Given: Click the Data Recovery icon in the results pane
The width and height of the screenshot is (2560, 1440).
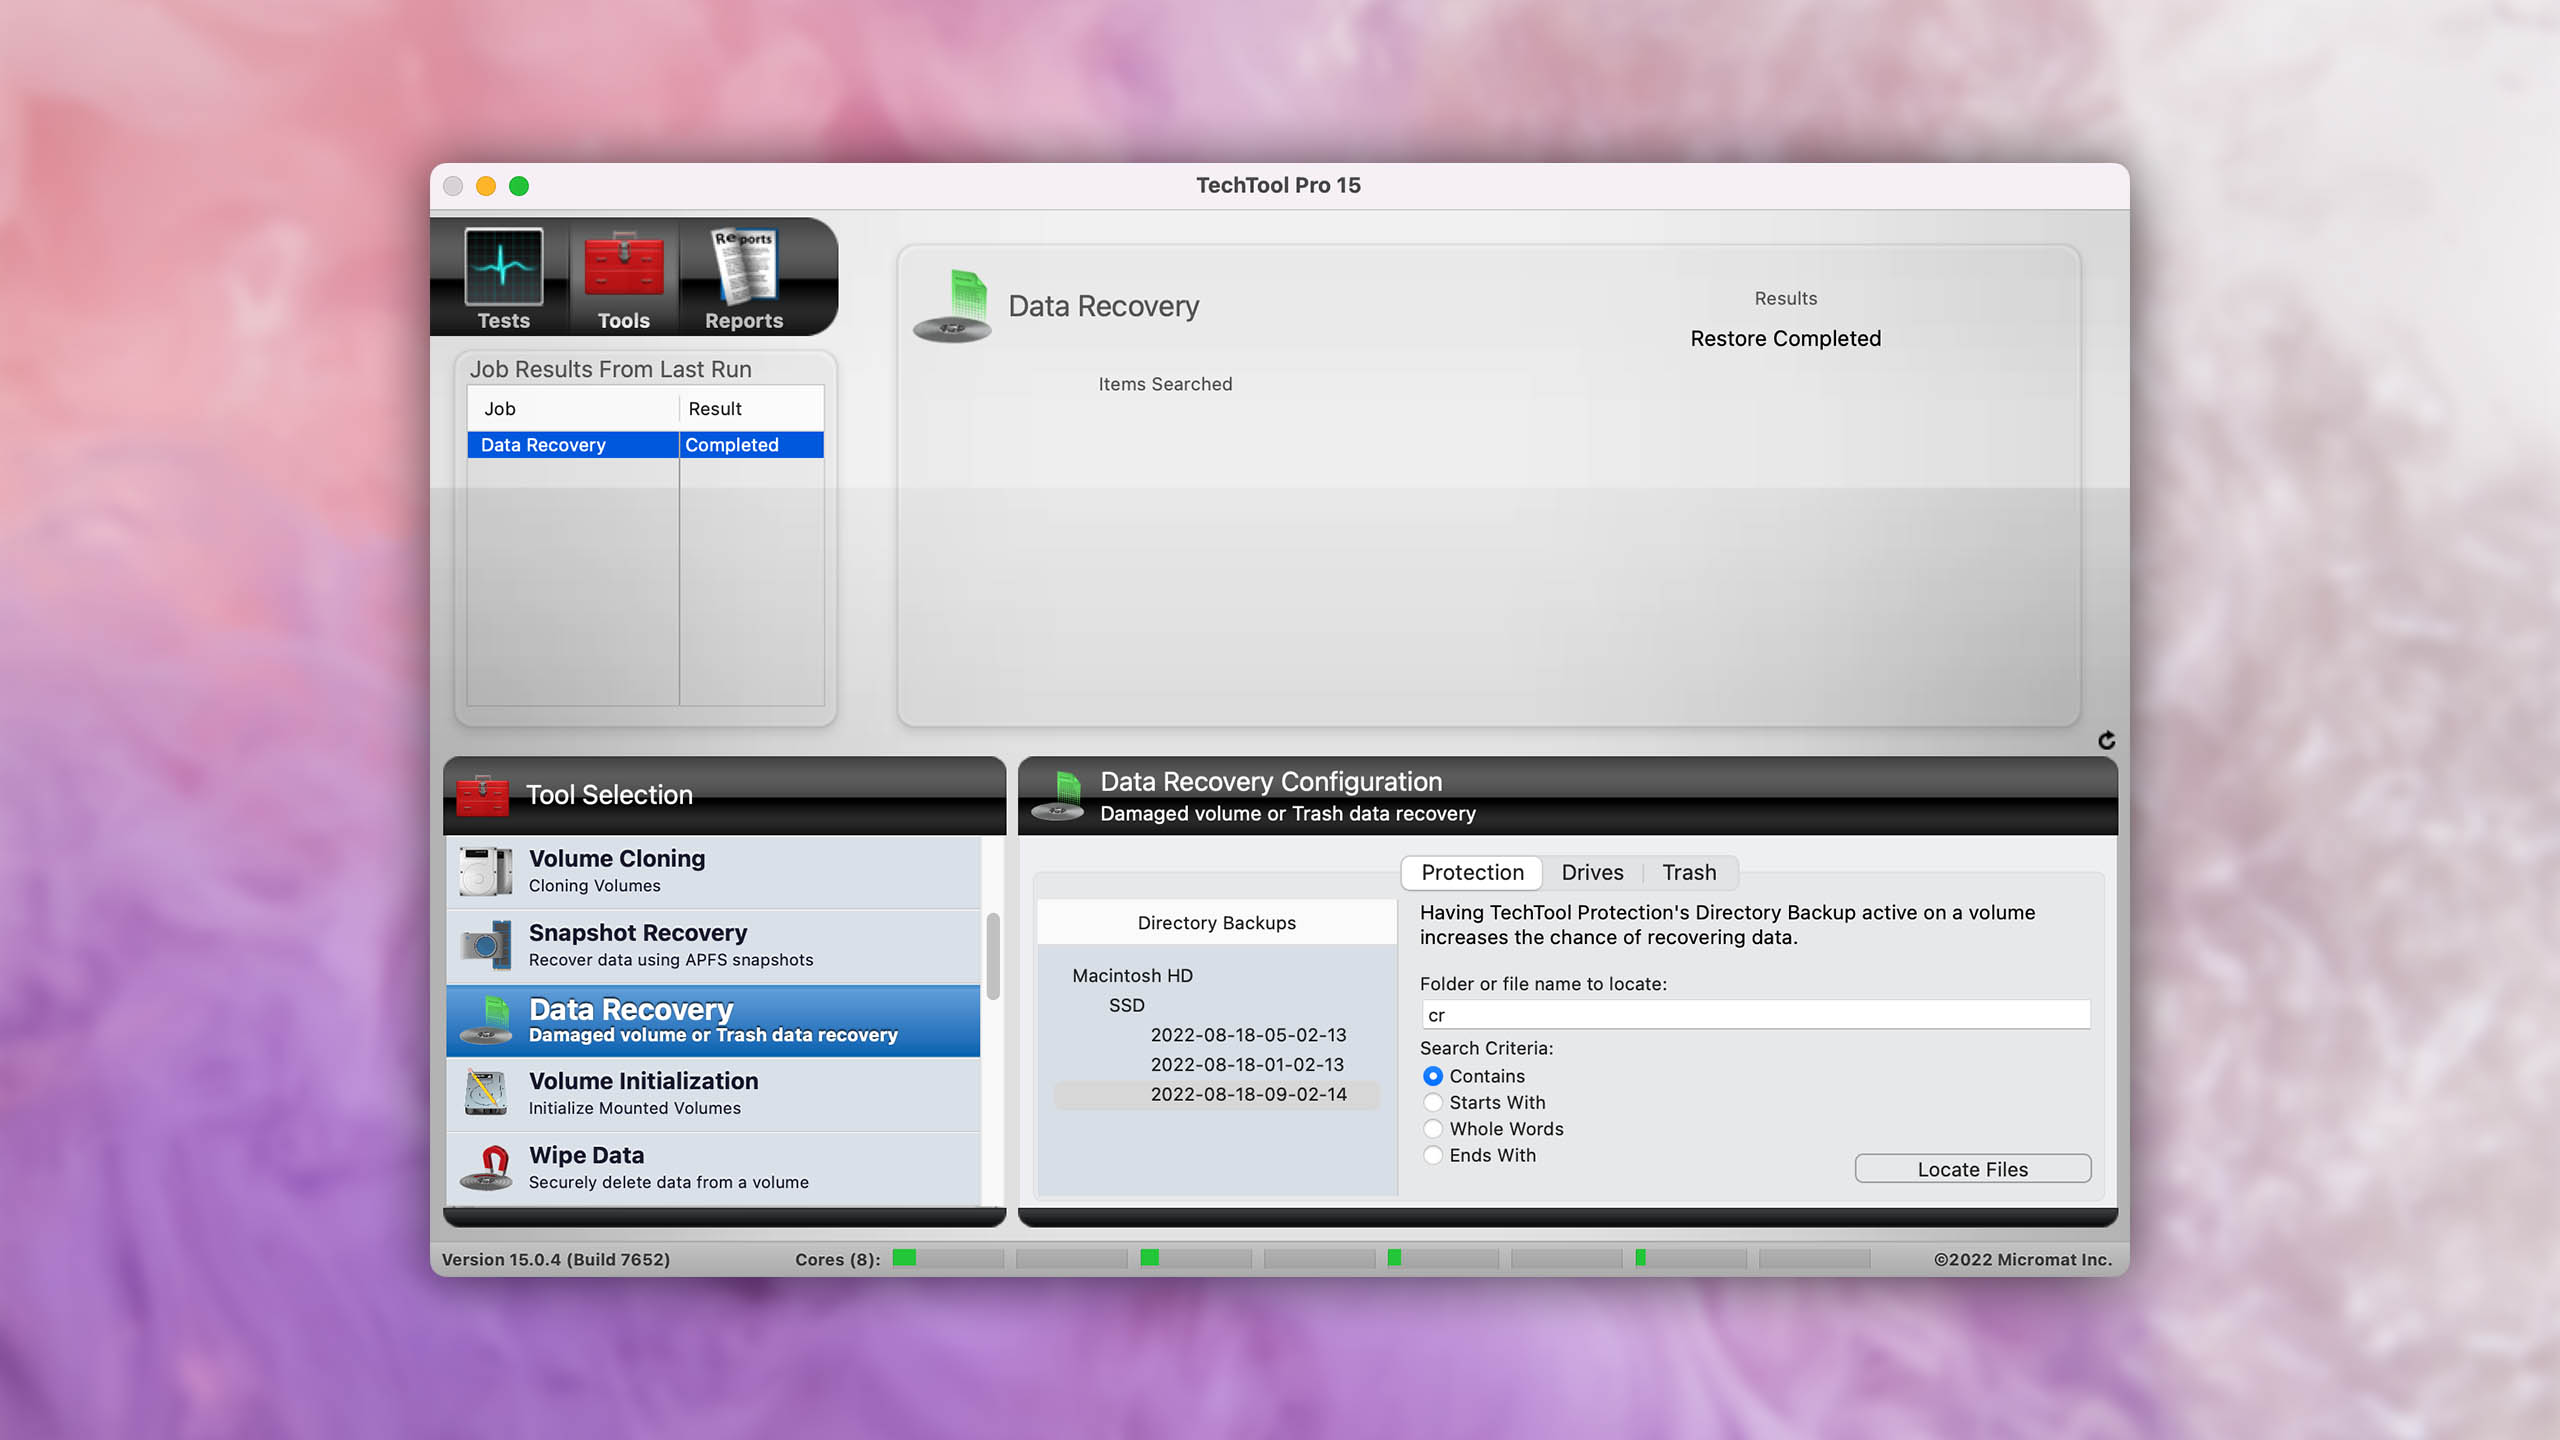Looking at the screenshot, I should (952, 306).
